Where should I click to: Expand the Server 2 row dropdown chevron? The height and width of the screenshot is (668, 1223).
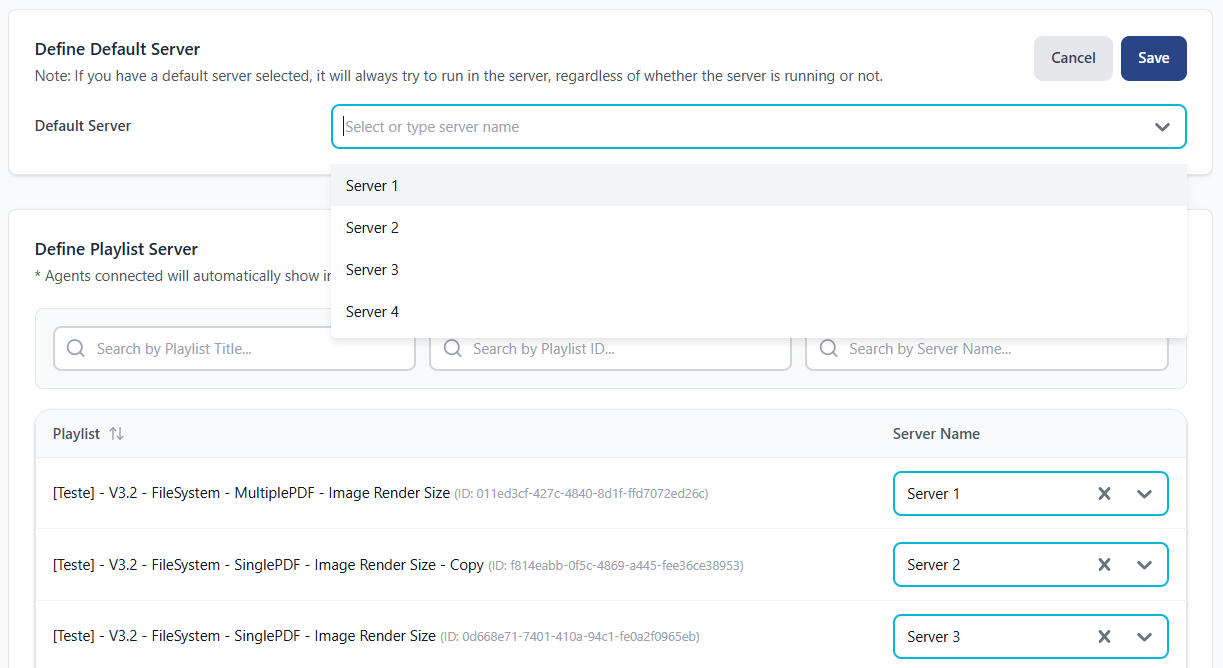click(1145, 565)
